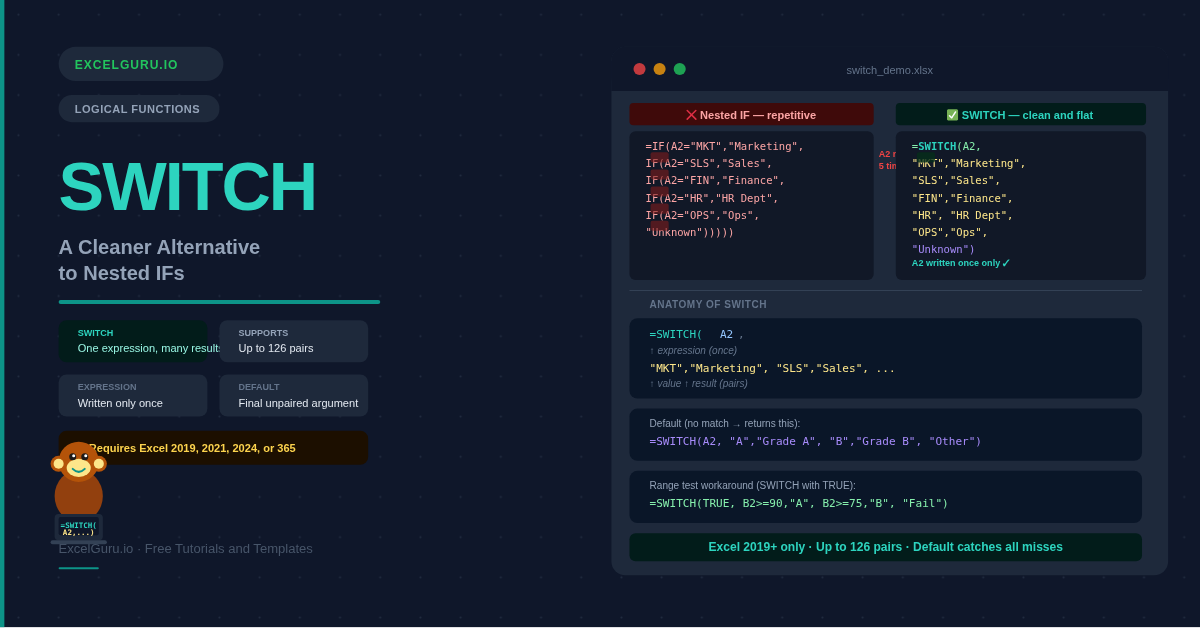This screenshot has height=628, width=1200.
Task: Click the mascot's laptop showing =SWITCH(
Action: 79,528
